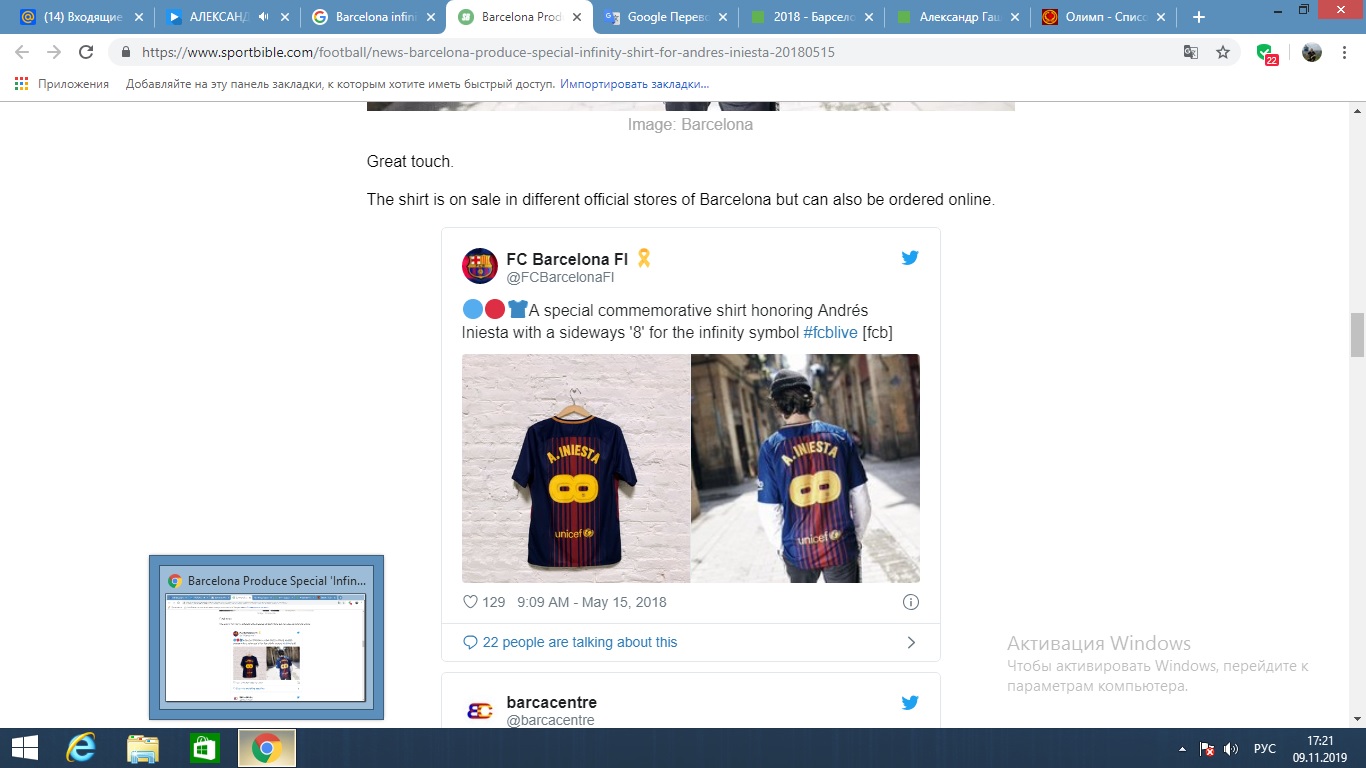Open the photo of man wearing Iniesta shirt
Screen dimensions: 1366x768
click(806, 468)
